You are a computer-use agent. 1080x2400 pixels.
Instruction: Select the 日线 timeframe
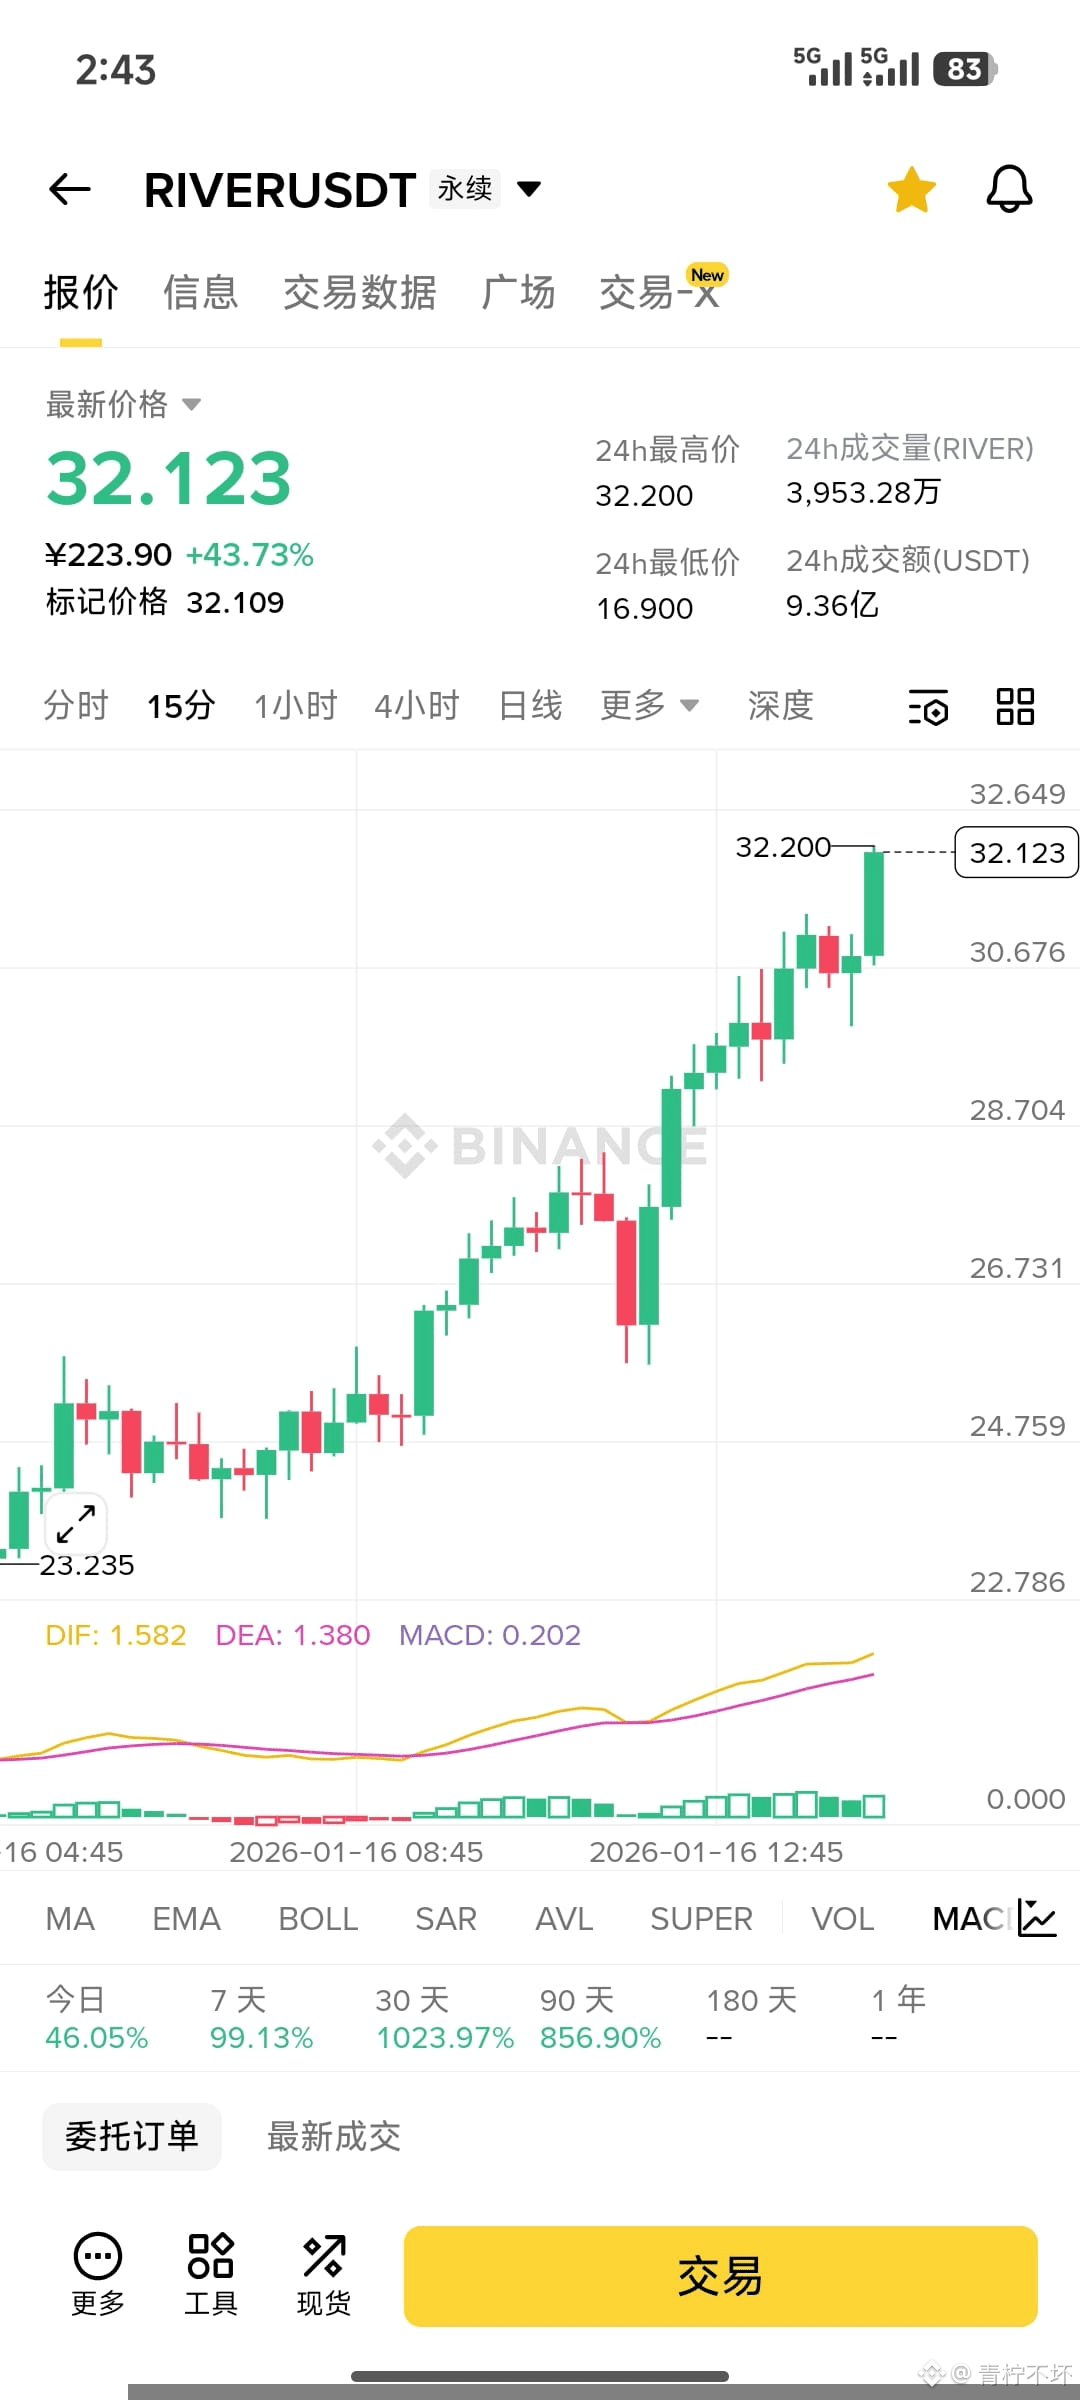(x=531, y=706)
